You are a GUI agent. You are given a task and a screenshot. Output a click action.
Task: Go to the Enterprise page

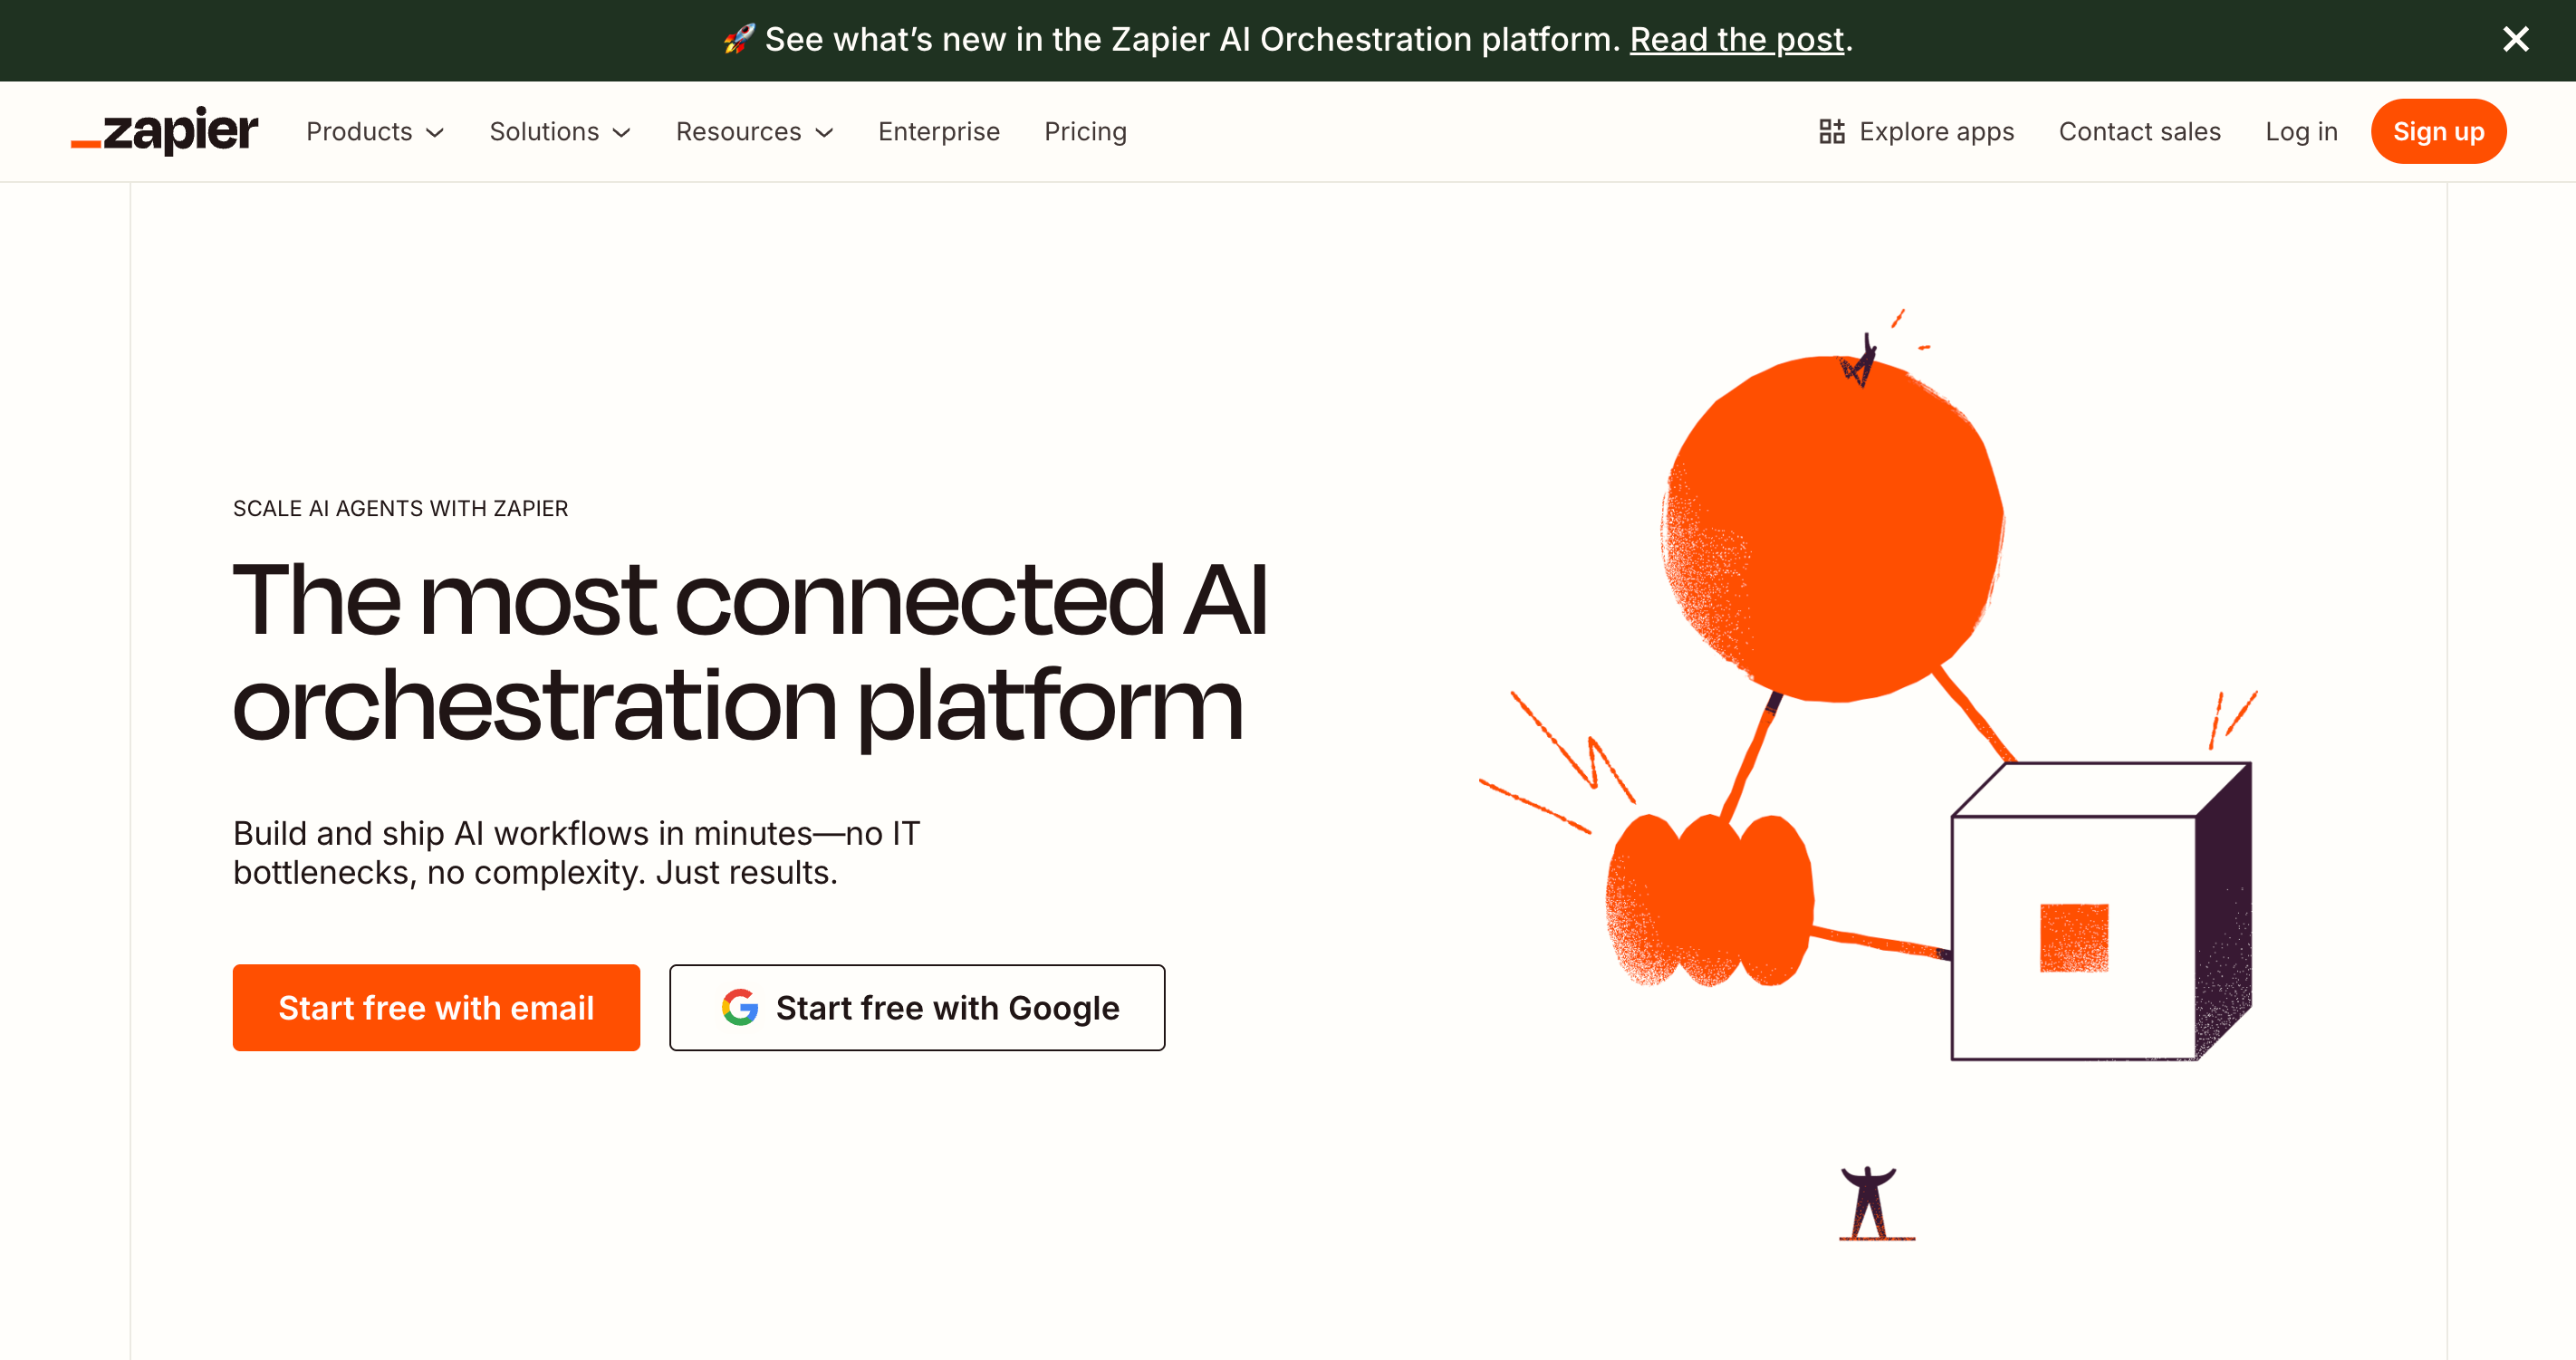pyautogui.click(x=939, y=131)
